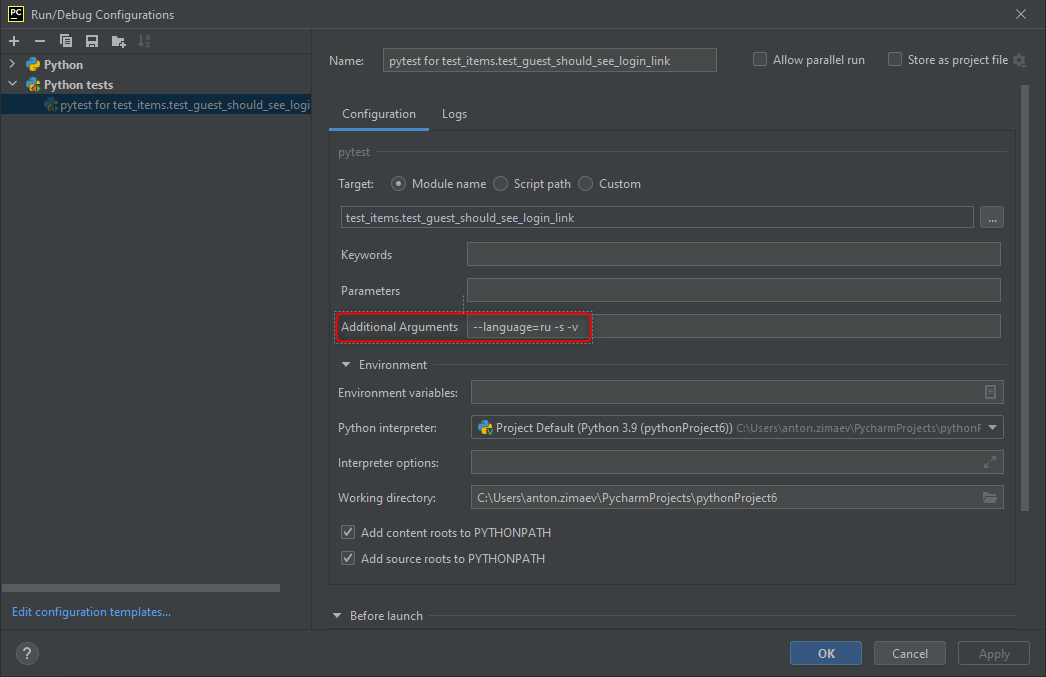Screen dimensions: 1046x677
Task: Collapse the Environment section
Action: coord(346,365)
